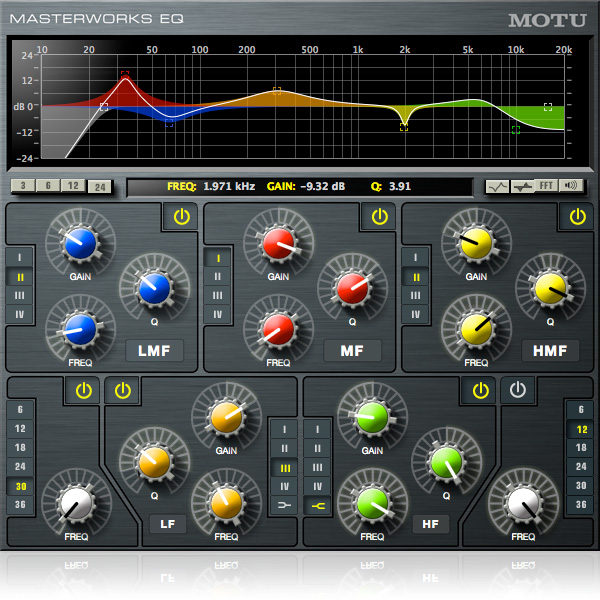Set graph range to 24 dB
600x600 pixels.
(x=100, y=187)
